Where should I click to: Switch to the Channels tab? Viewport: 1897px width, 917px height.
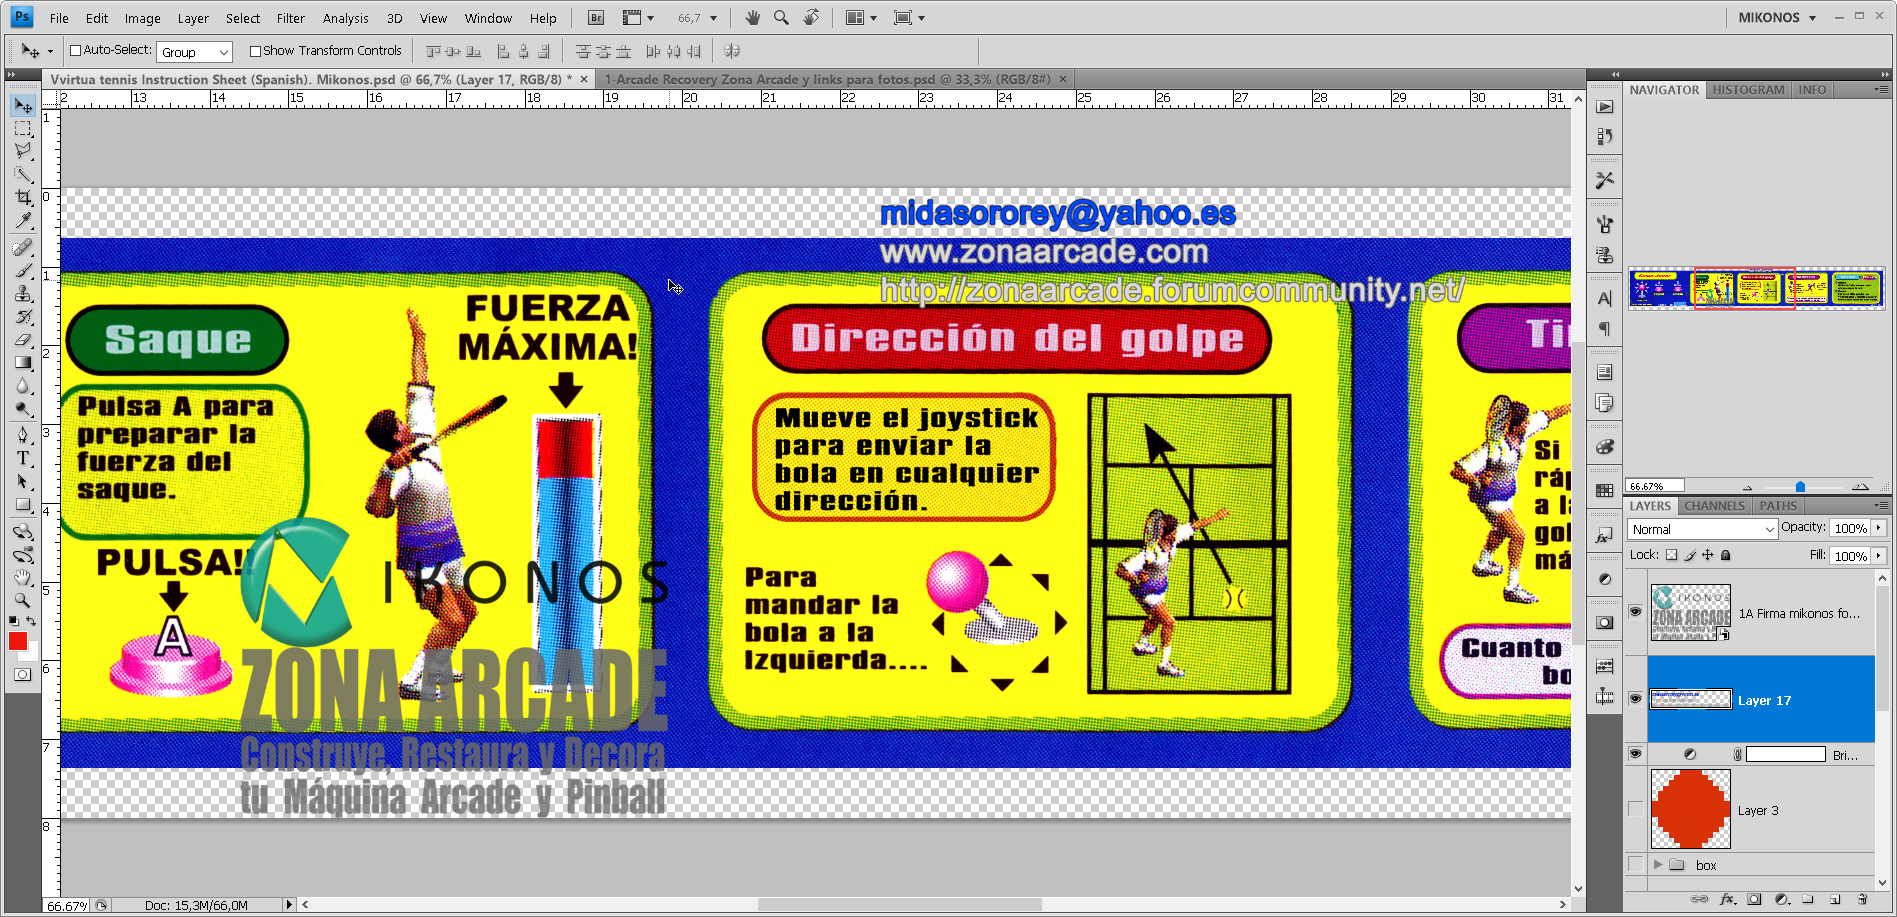click(x=1714, y=505)
